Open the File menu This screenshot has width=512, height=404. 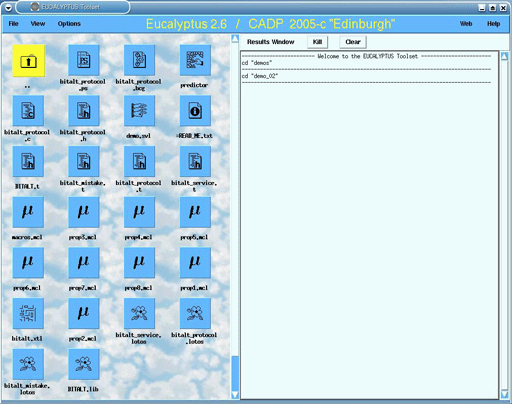13,24
